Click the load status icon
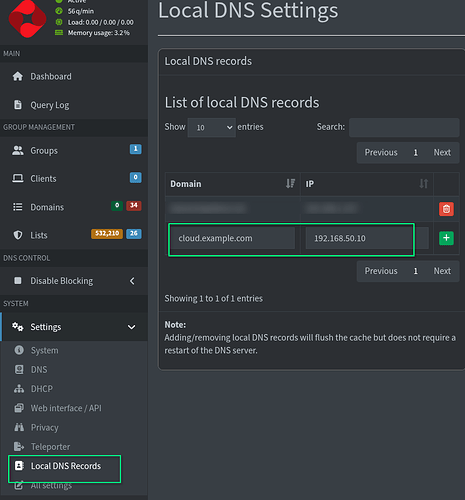 (x=59, y=22)
